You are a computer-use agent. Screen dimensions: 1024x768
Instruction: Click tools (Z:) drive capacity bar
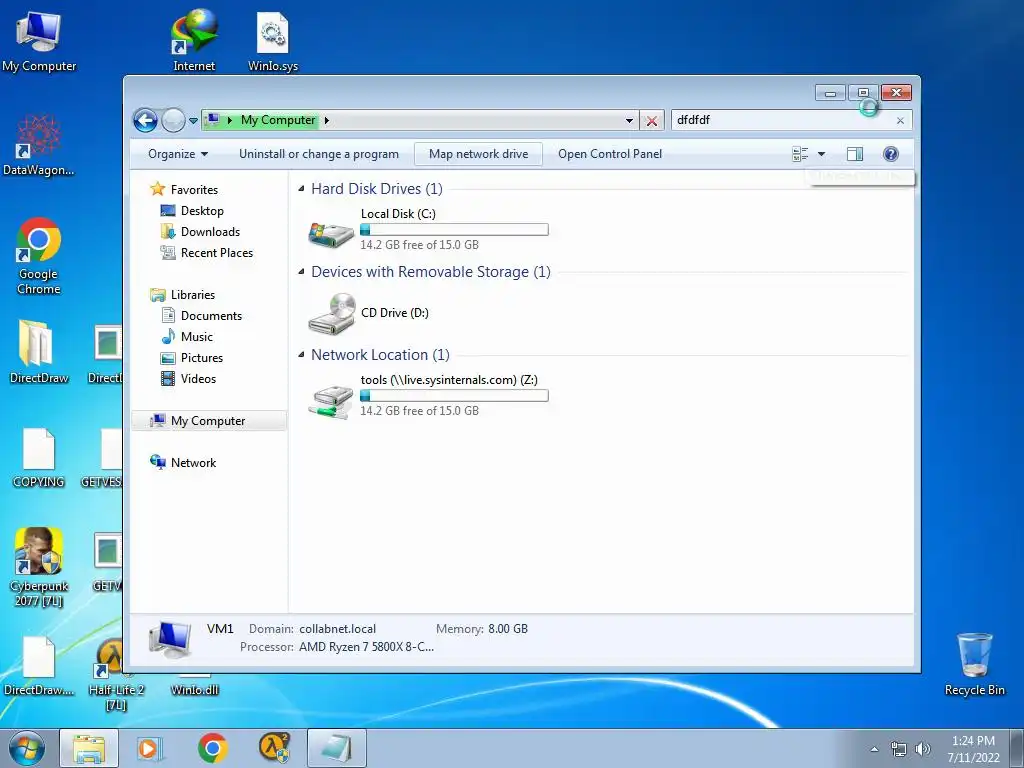pos(455,395)
